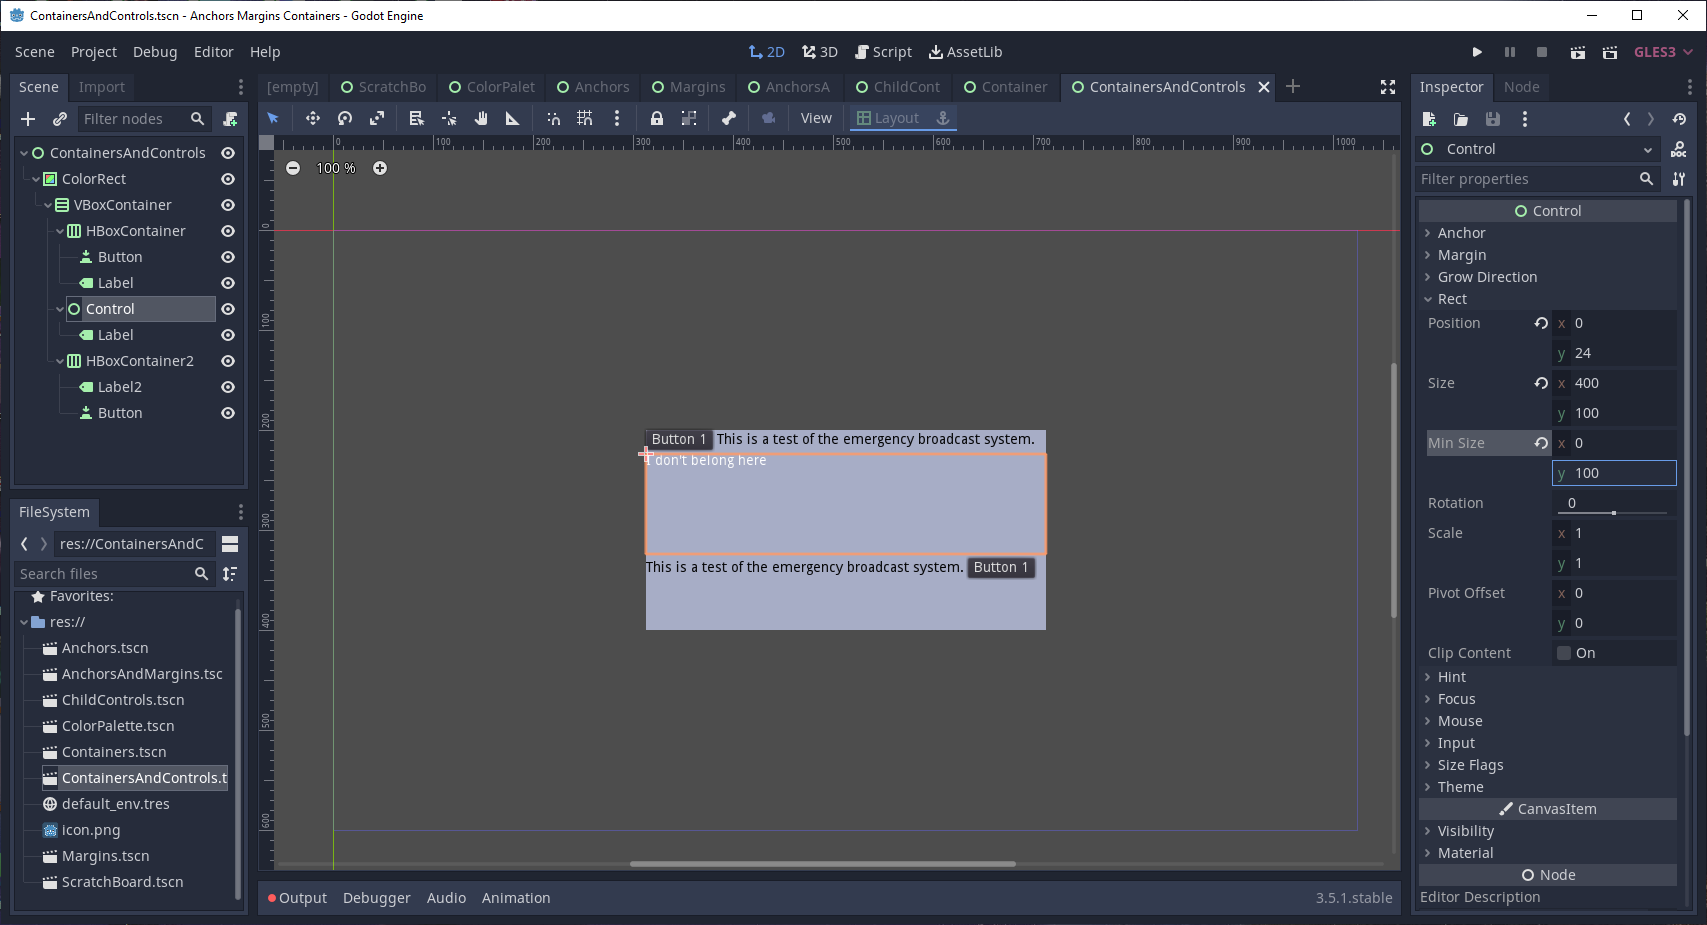Toggle grid snapping in the toolbar
1707x925 pixels.
[x=585, y=118]
